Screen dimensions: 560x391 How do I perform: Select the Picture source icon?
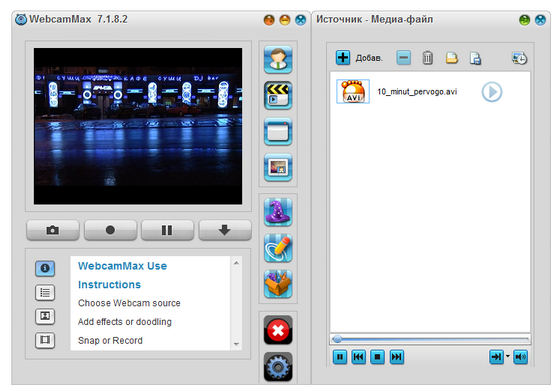278,167
